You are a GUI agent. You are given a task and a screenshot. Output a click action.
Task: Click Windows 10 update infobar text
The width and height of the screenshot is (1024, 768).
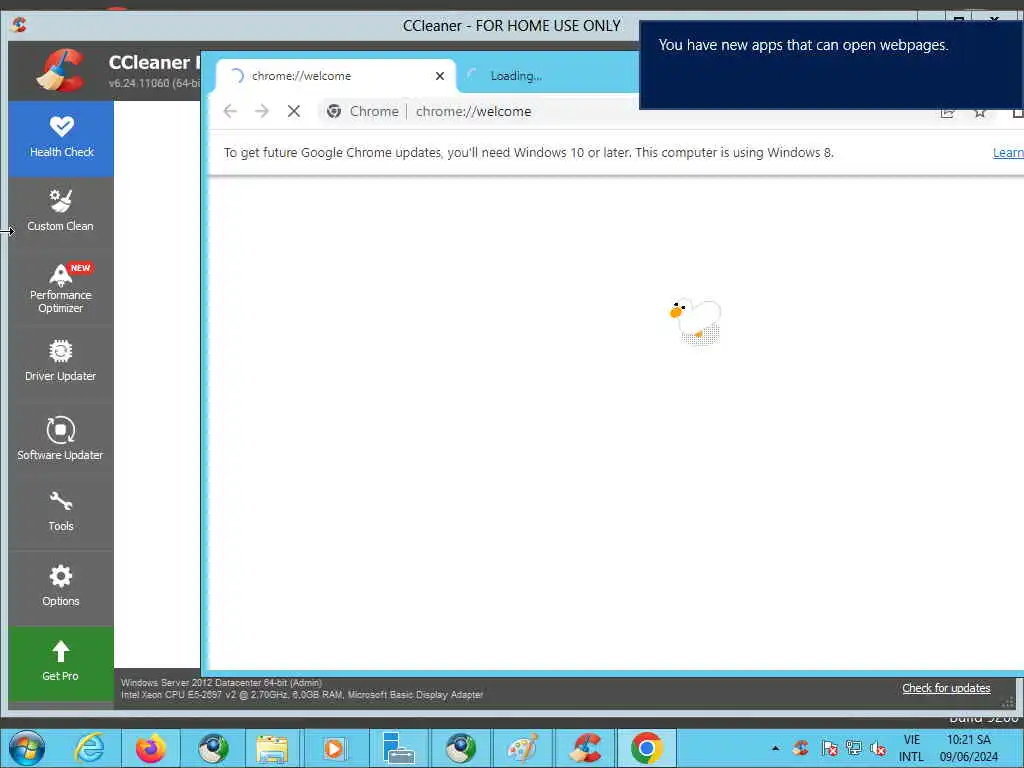(528, 153)
